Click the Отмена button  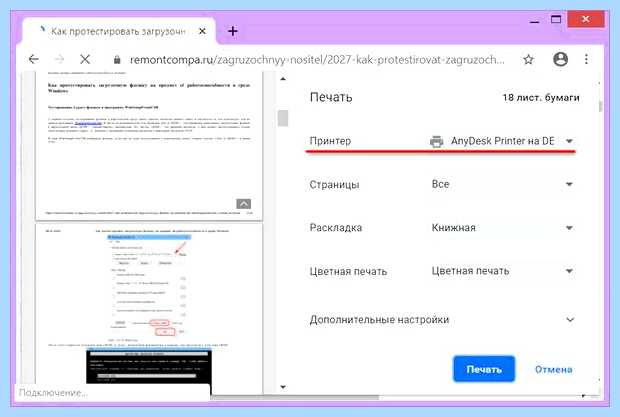(554, 370)
